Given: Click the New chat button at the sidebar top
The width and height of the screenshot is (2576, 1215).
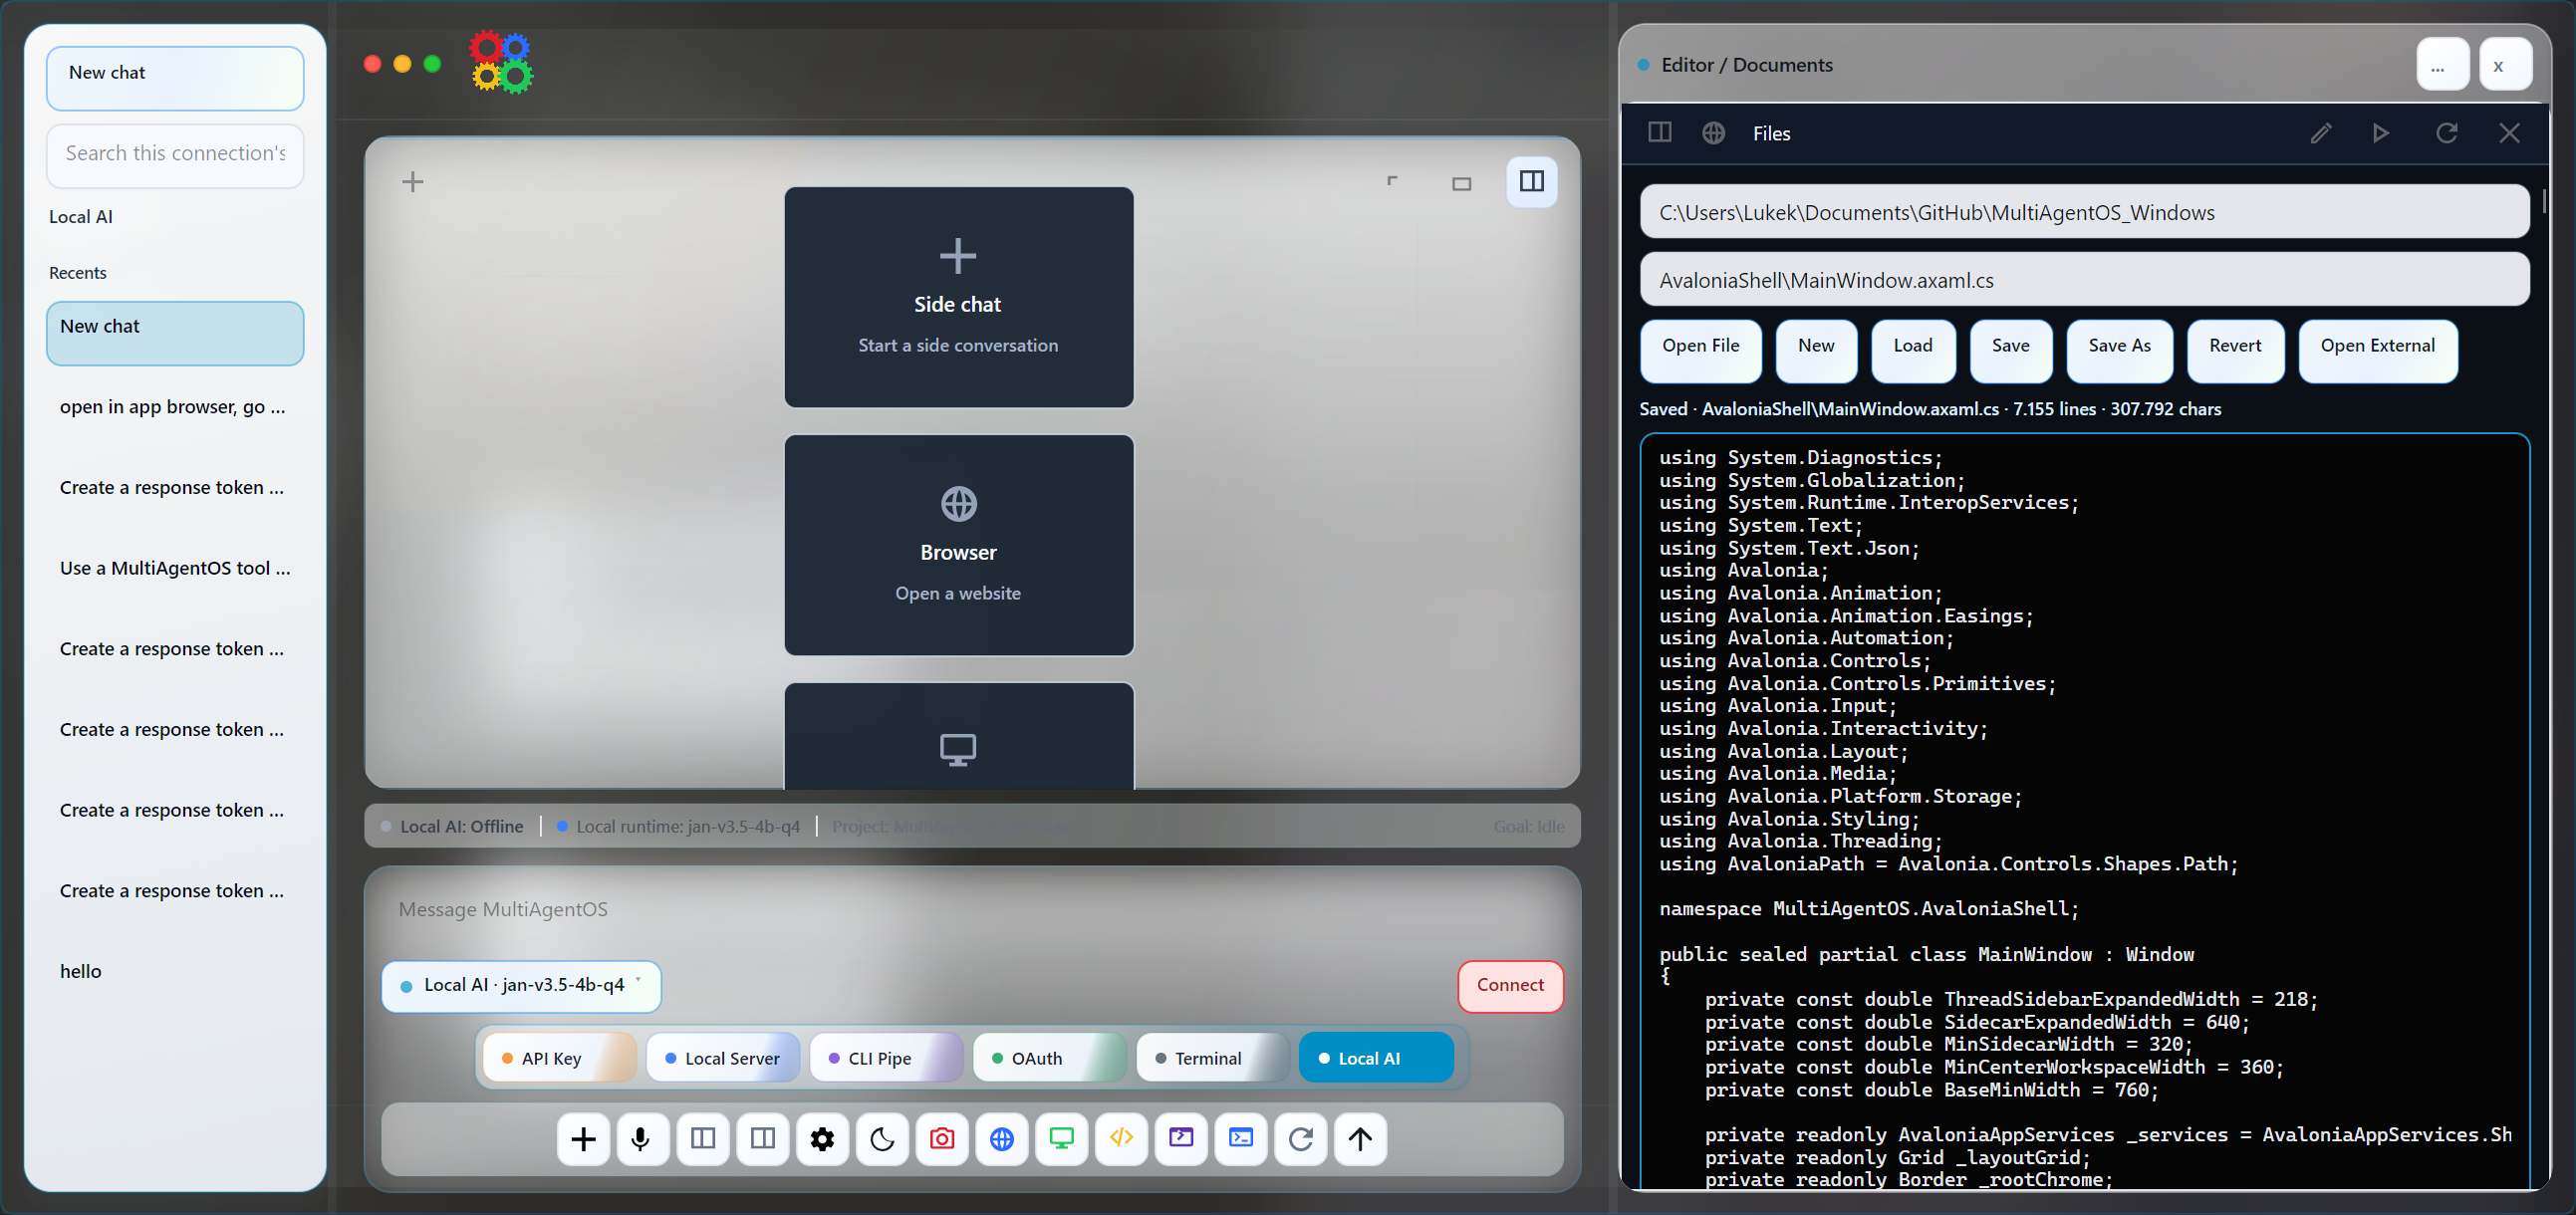Looking at the screenshot, I should [175, 78].
